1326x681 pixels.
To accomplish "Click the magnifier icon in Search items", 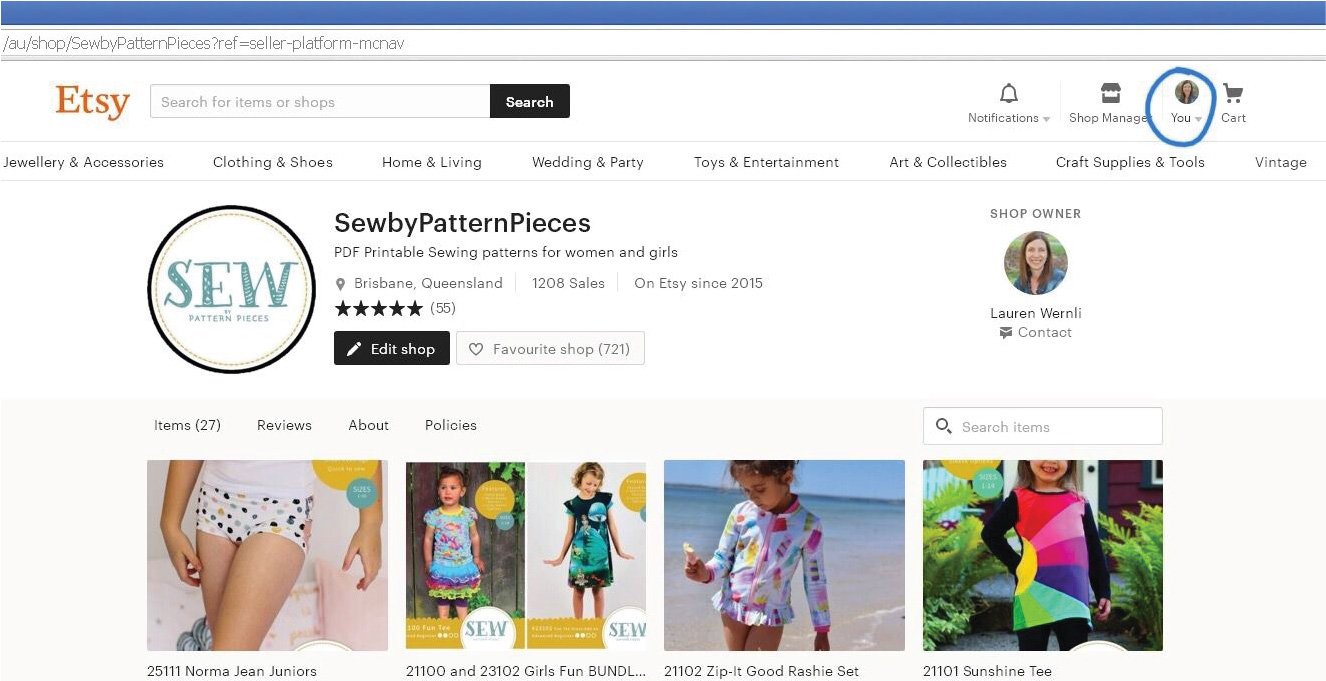I will [x=943, y=426].
